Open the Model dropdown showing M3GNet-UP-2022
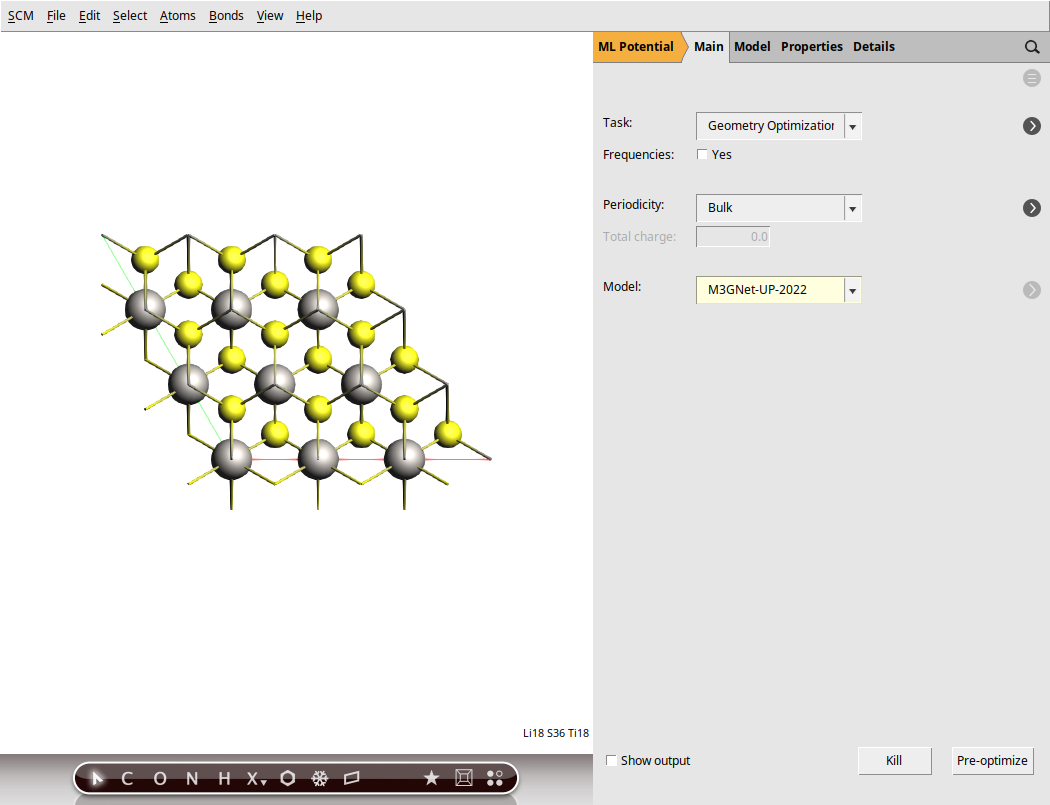This screenshot has width=1050, height=805. pyautogui.click(x=851, y=290)
